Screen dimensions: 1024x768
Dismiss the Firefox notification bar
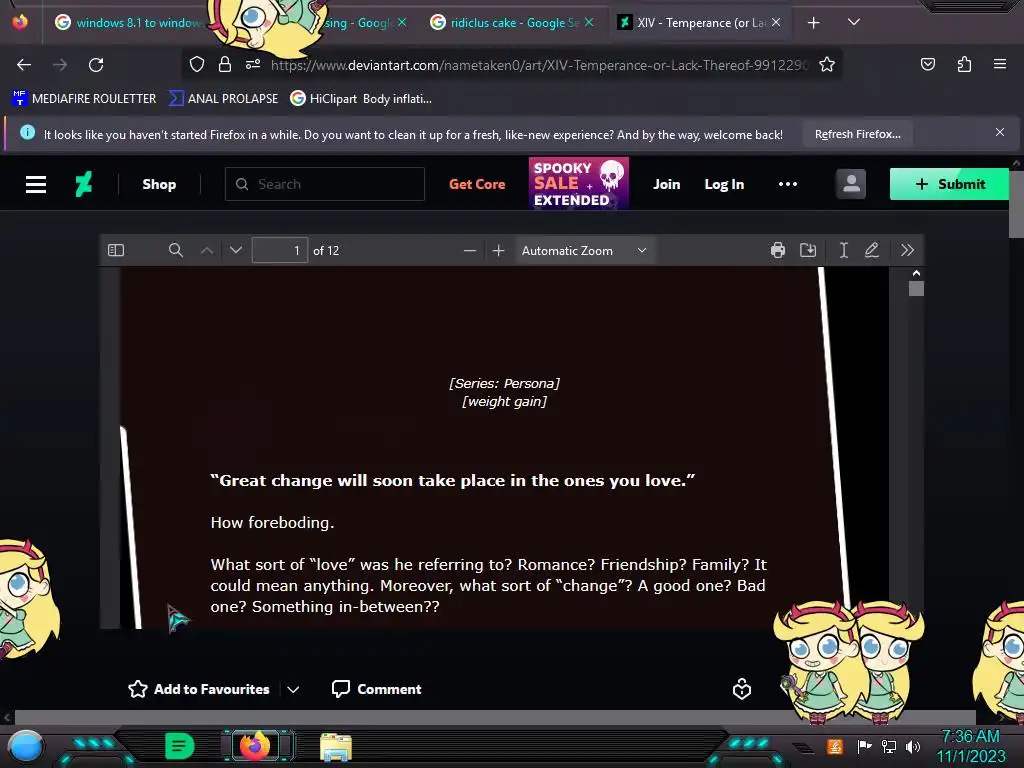point(1000,132)
